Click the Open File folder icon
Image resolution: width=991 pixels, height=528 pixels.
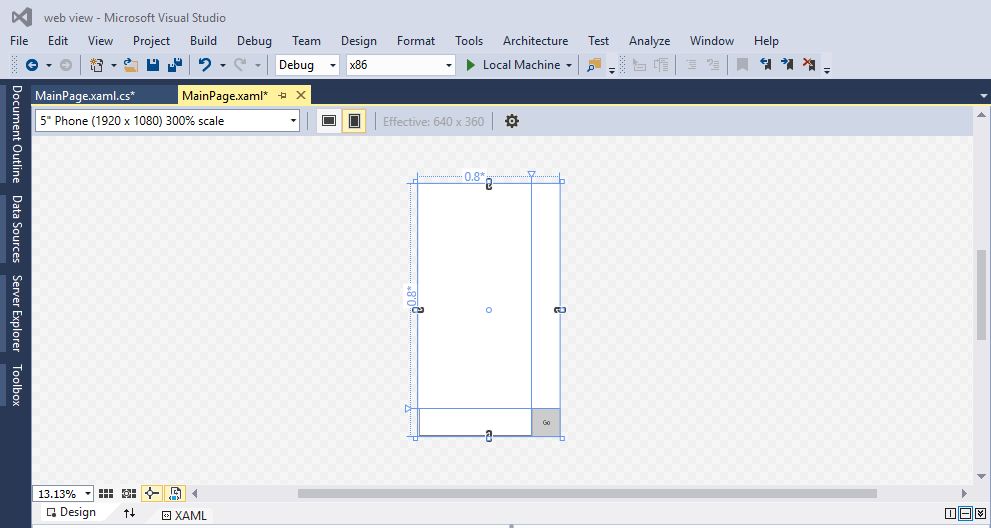pos(131,64)
